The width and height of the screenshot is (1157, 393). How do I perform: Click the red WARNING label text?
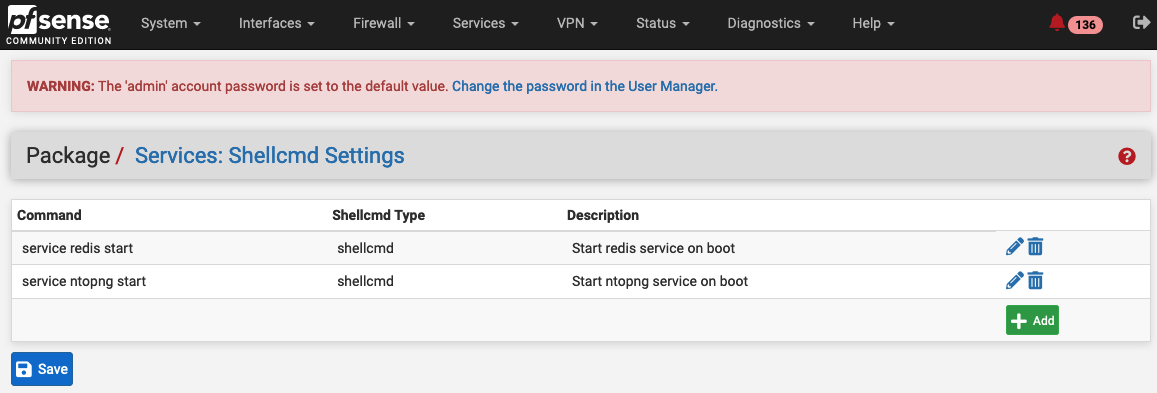point(61,86)
